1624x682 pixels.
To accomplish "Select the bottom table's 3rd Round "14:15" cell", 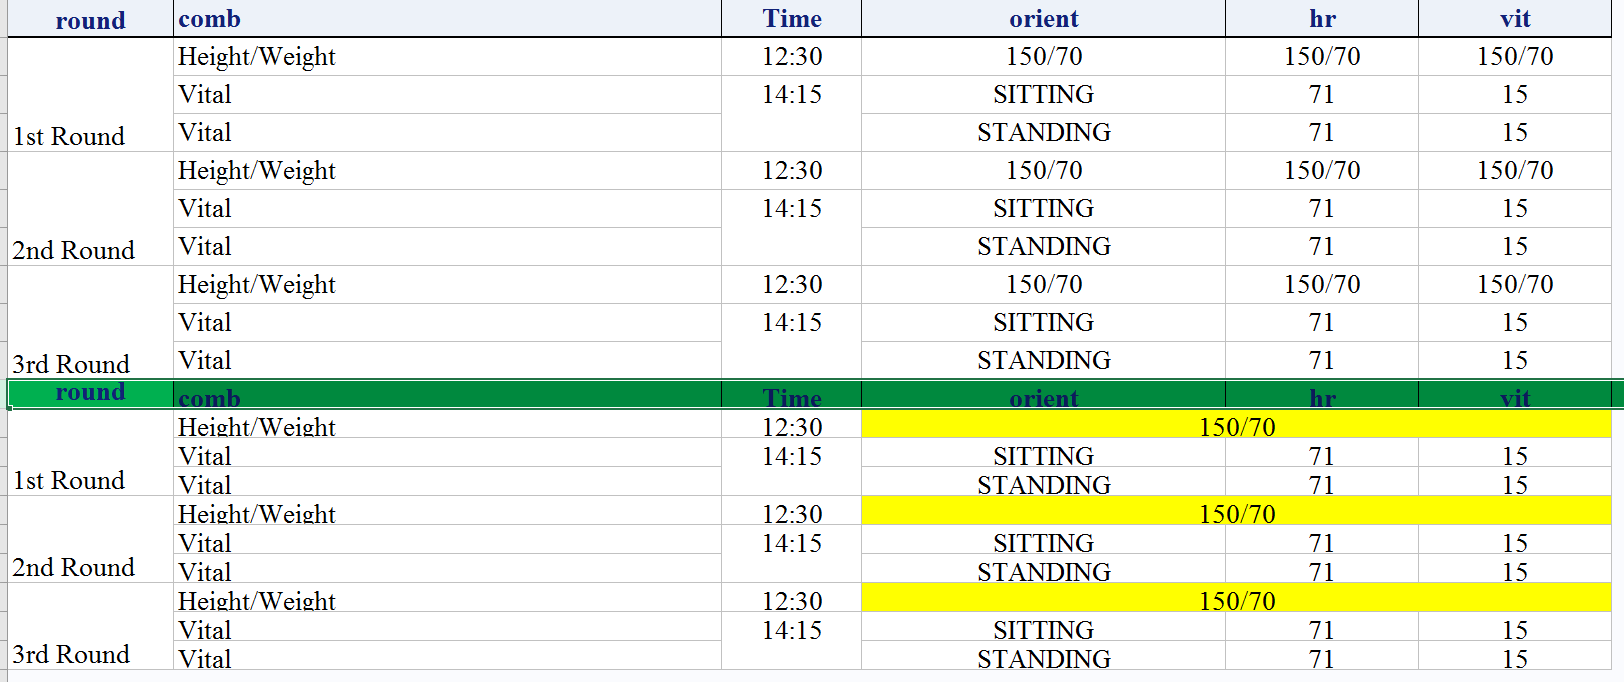I will click(791, 630).
